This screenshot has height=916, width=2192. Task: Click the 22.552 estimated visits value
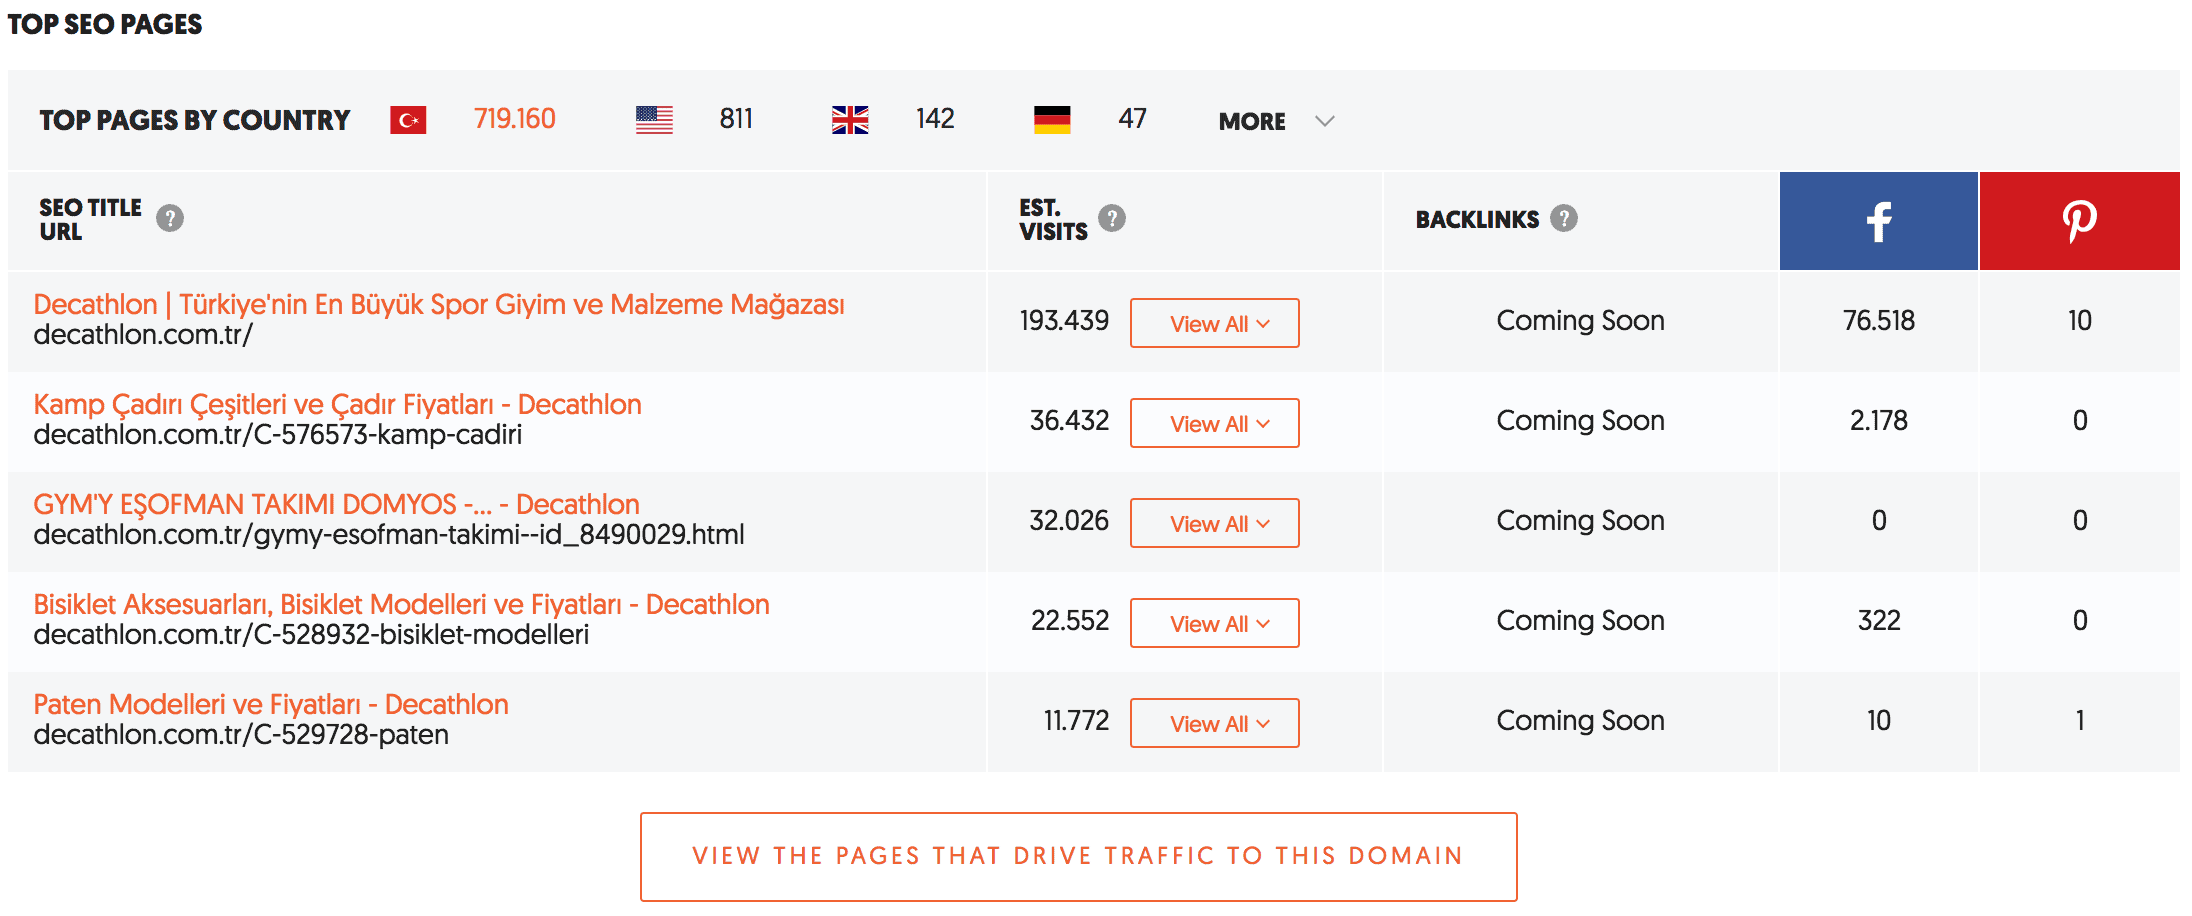(x=1070, y=621)
